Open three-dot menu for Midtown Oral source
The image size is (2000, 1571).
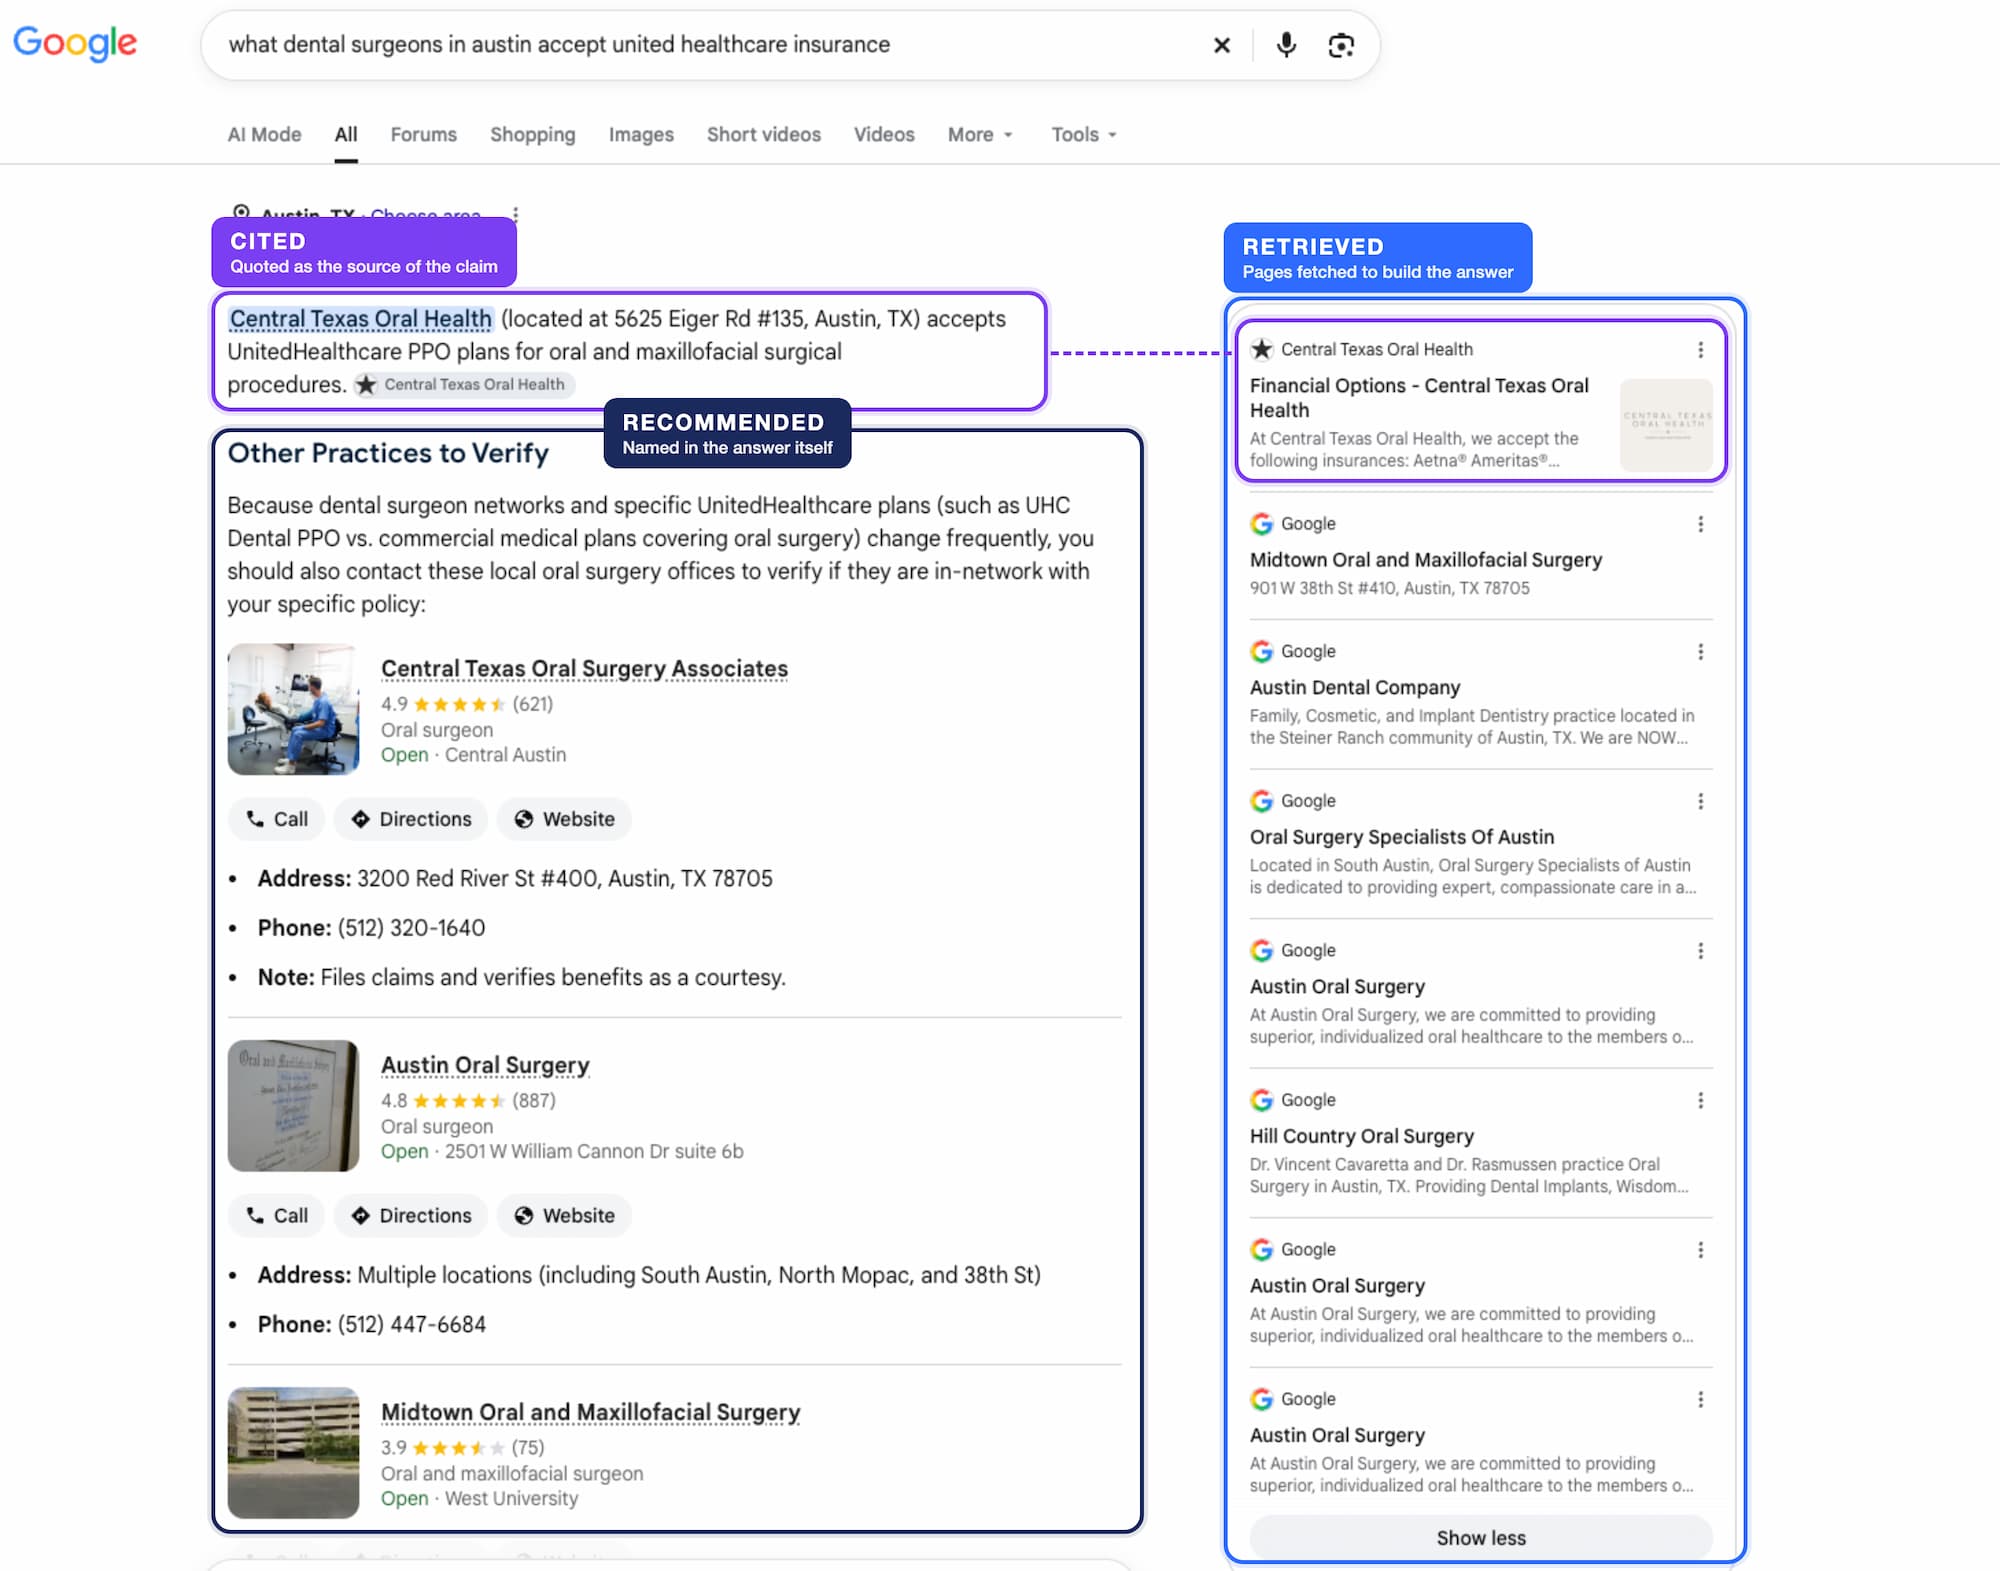[x=1700, y=524]
